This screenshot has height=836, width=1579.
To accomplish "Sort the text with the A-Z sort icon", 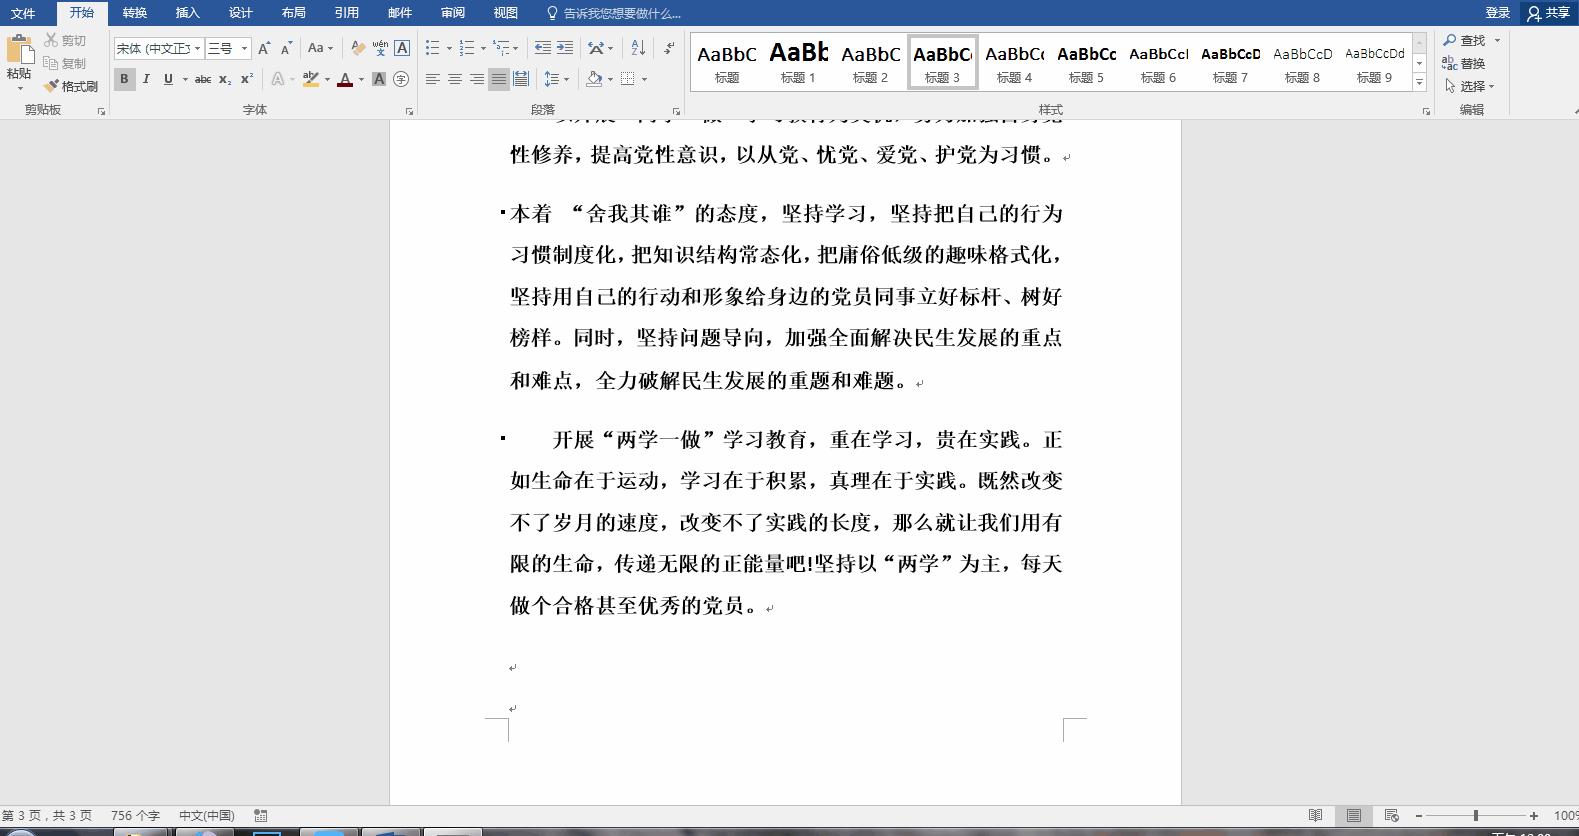I will [x=638, y=48].
